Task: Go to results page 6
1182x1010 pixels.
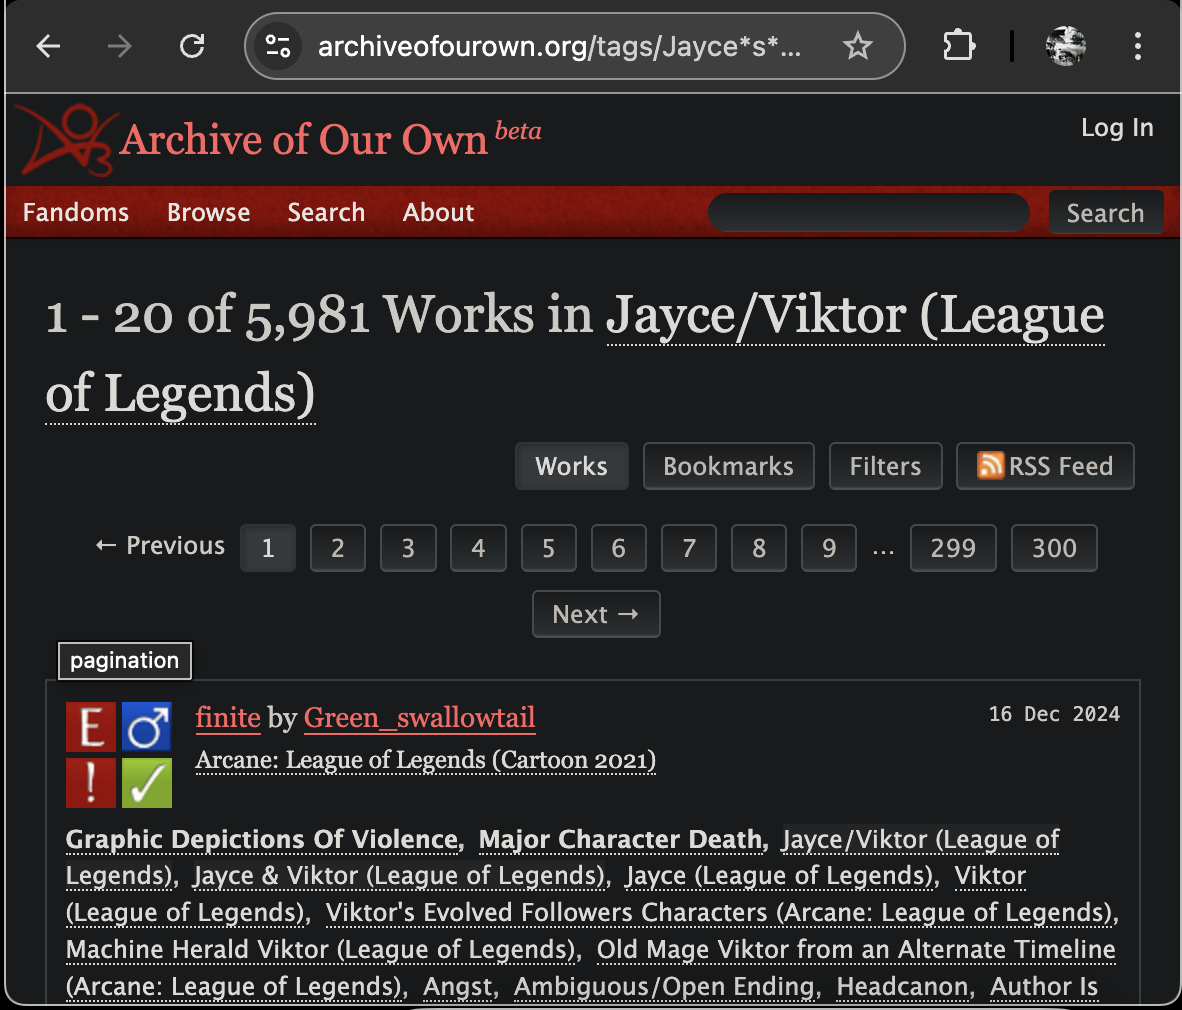Action: coord(618,548)
